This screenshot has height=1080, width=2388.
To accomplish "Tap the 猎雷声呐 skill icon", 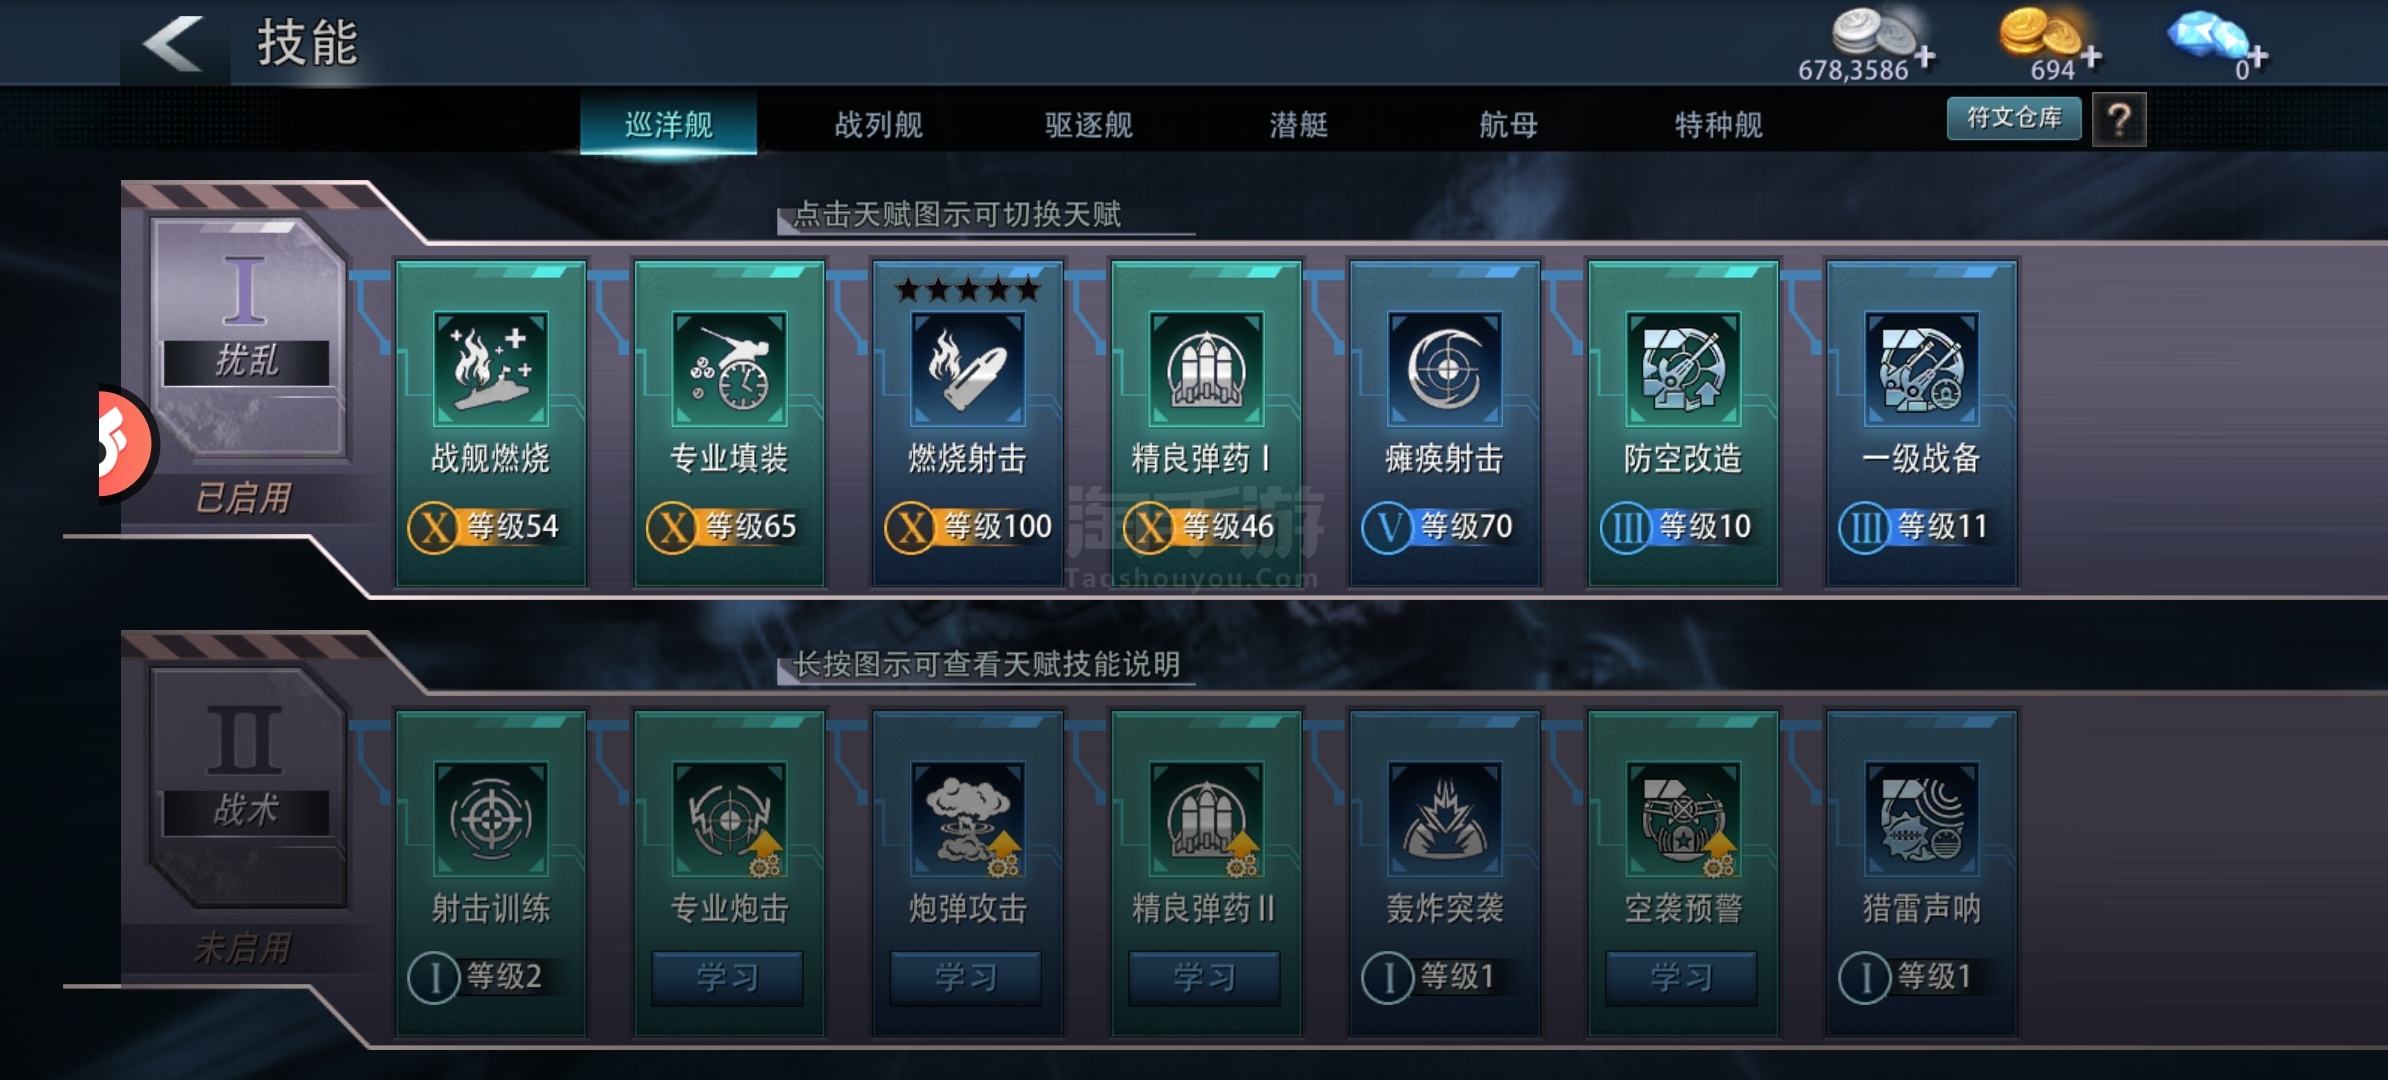I will [x=1921, y=819].
